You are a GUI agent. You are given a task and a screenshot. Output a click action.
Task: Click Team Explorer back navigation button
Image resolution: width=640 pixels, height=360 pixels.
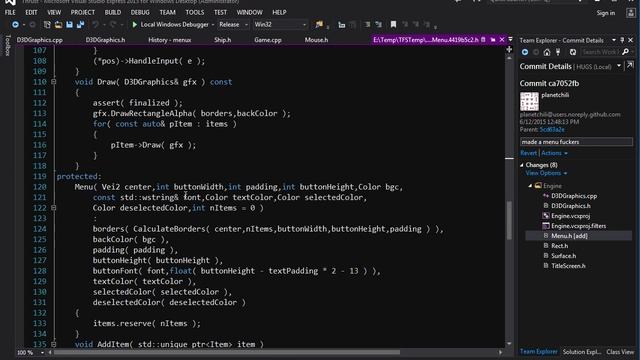pyautogui.click(x=525, y=52)
